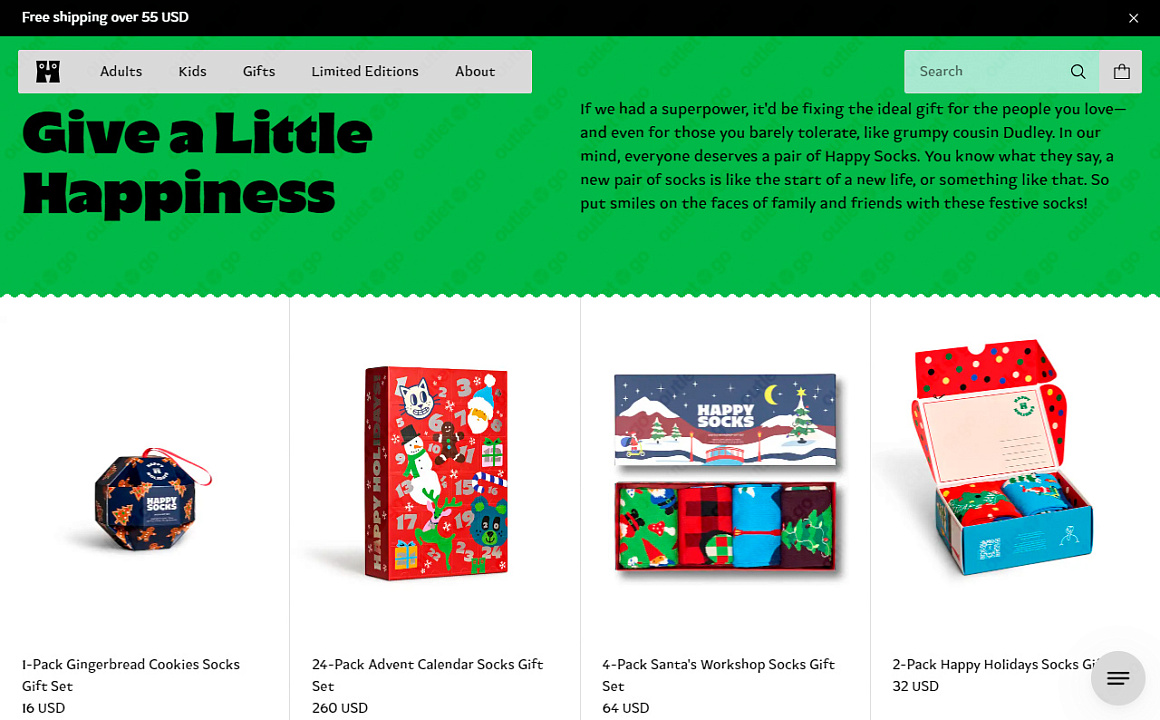The width and height of the screenshot is (1160, 720).
Task: Open the shopping bag icon
Action: coord(1122,72)
